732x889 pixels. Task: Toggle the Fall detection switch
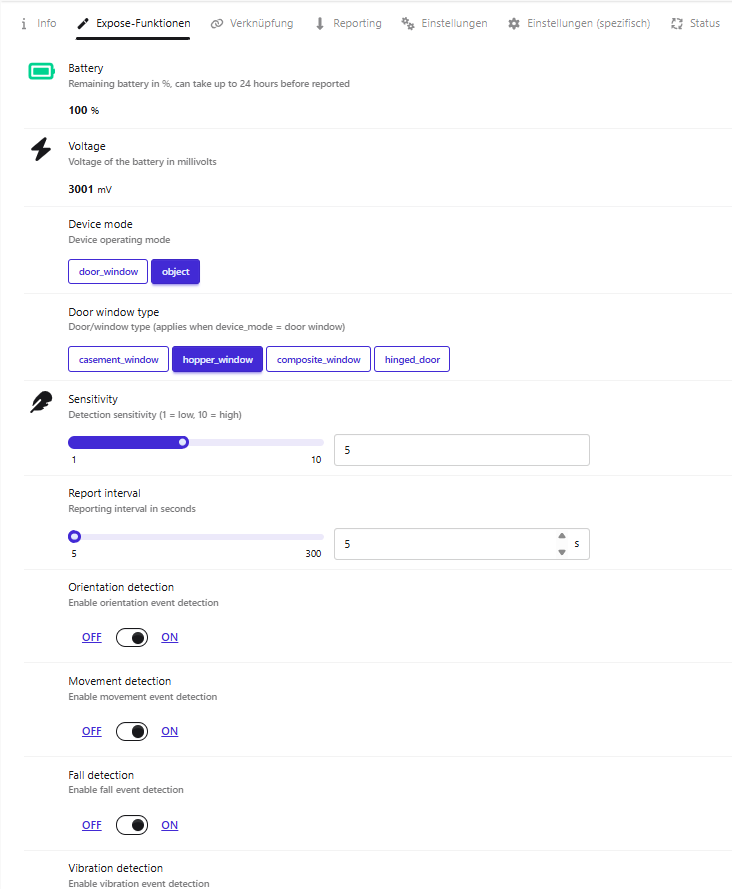coord(132,825)
